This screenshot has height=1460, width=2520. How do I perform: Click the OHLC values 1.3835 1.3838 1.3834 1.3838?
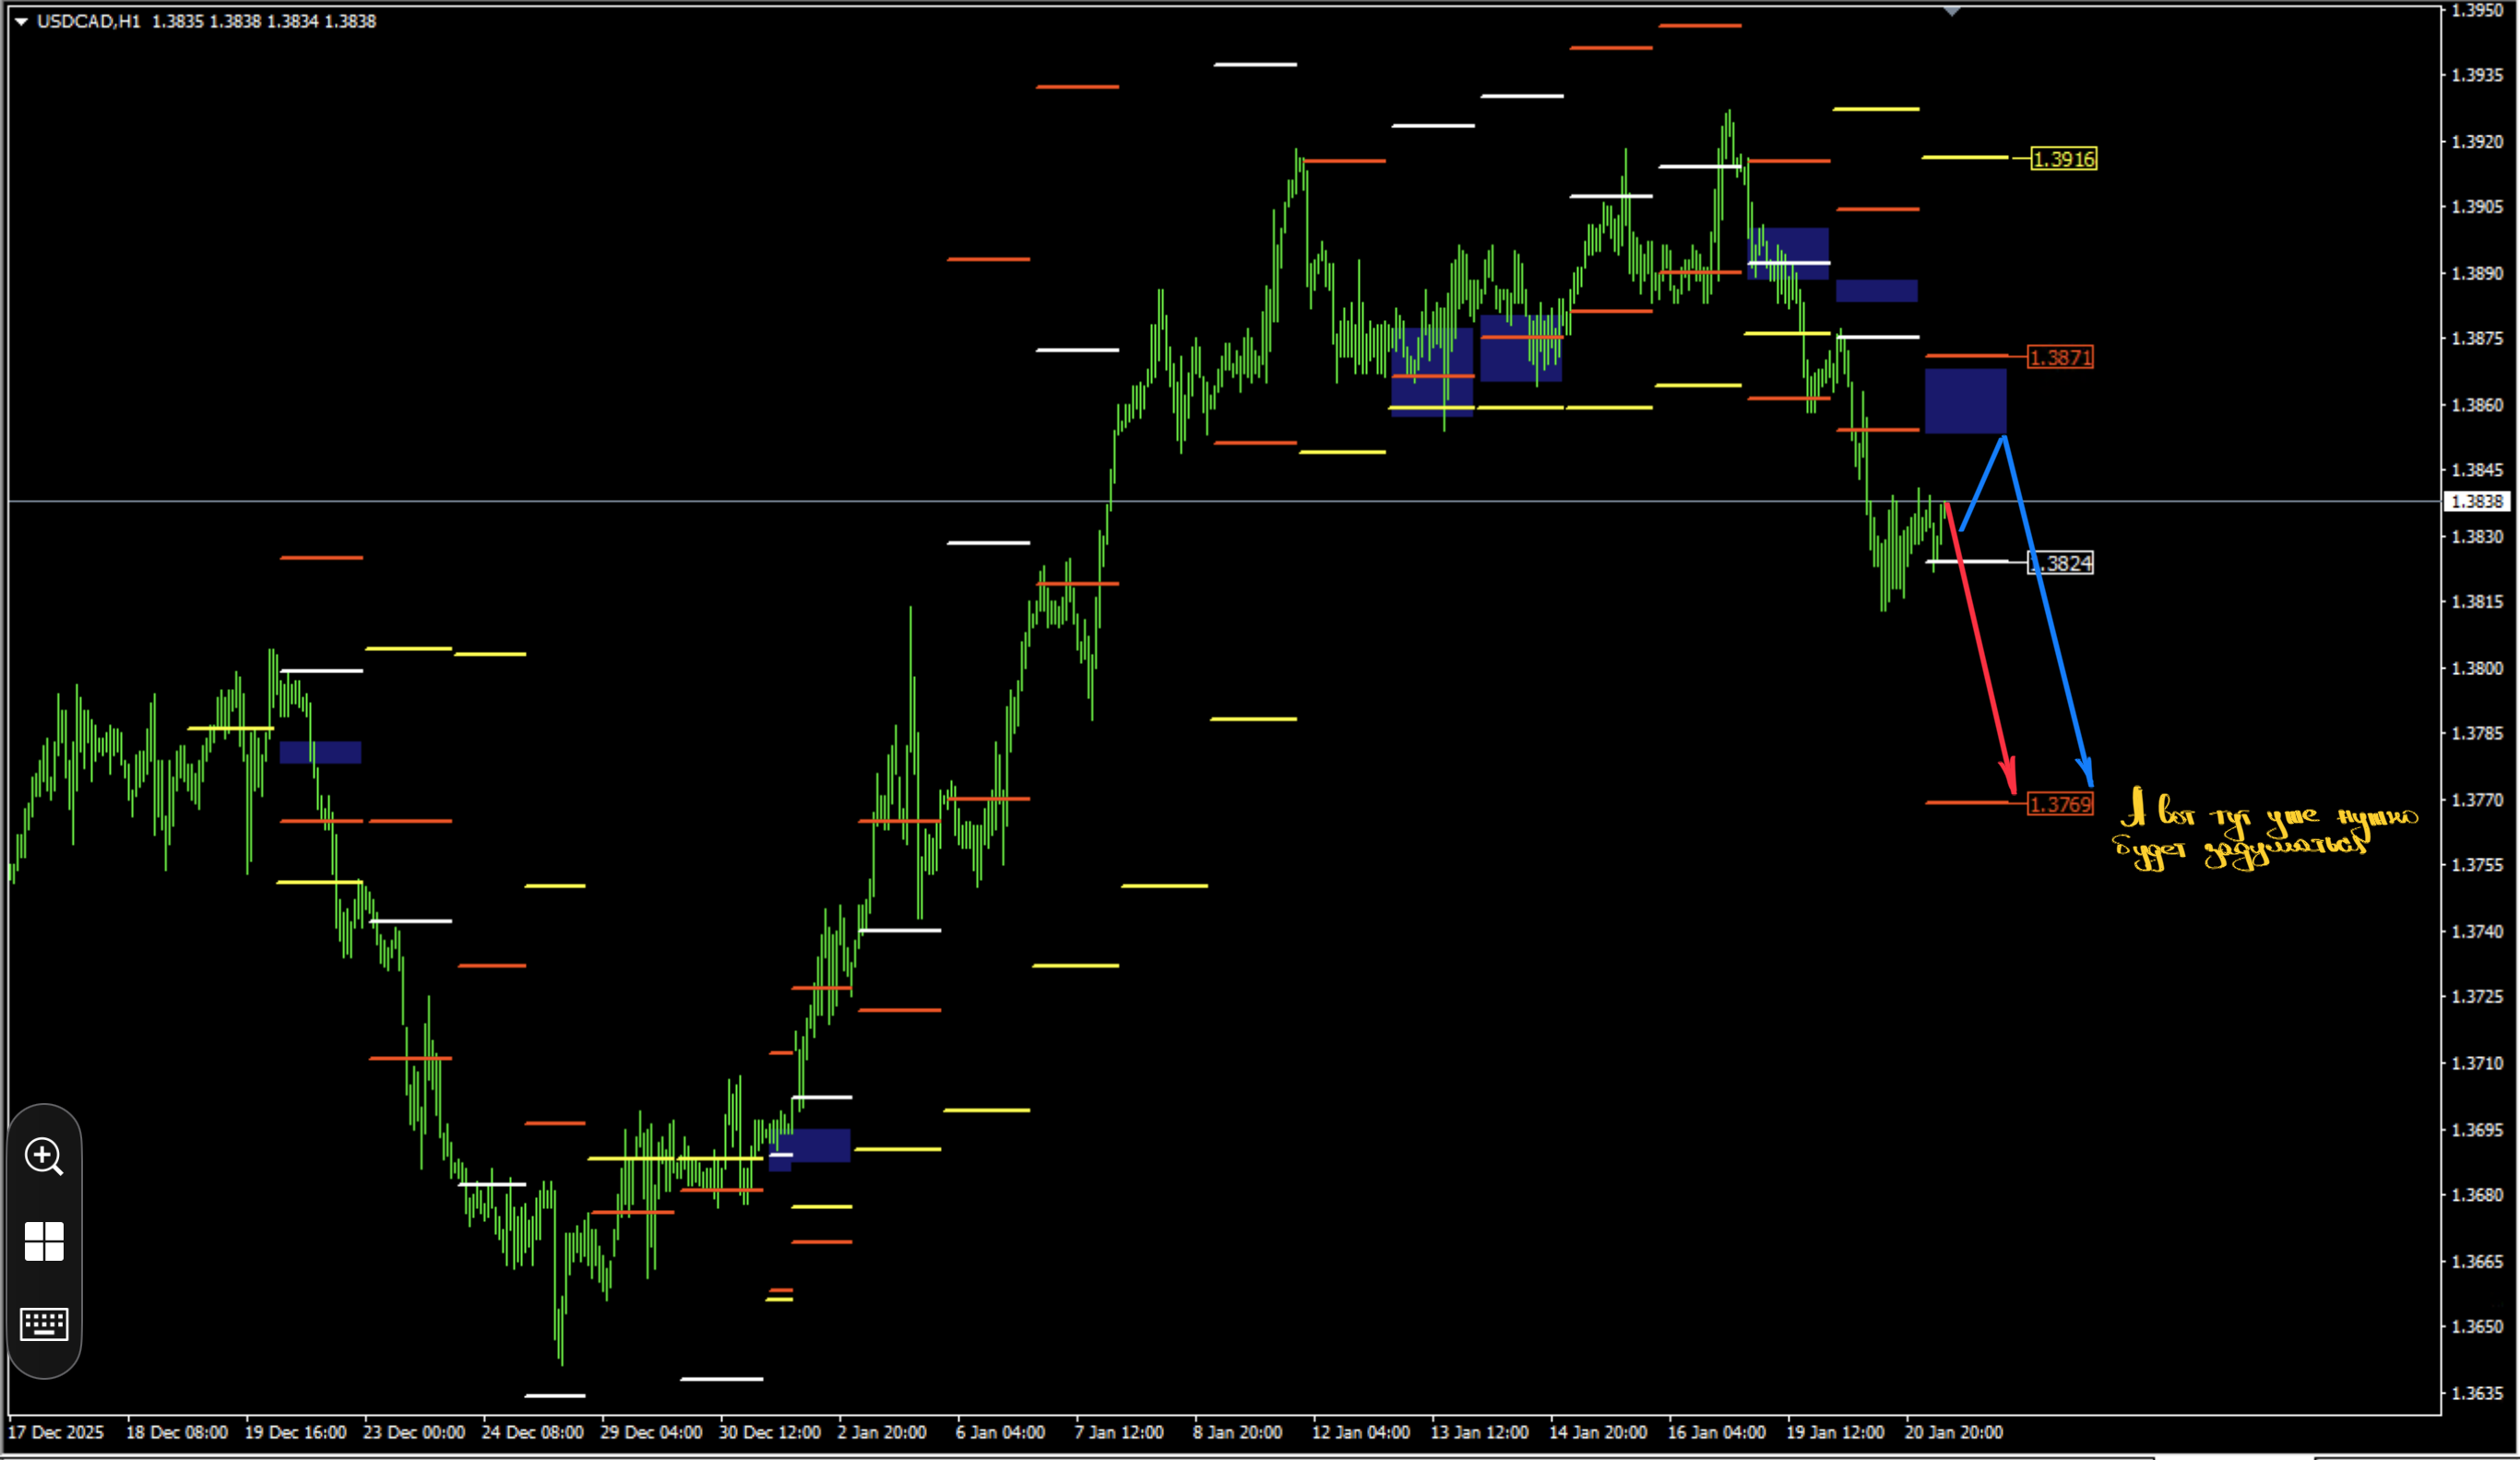click(x=264, y=21)
